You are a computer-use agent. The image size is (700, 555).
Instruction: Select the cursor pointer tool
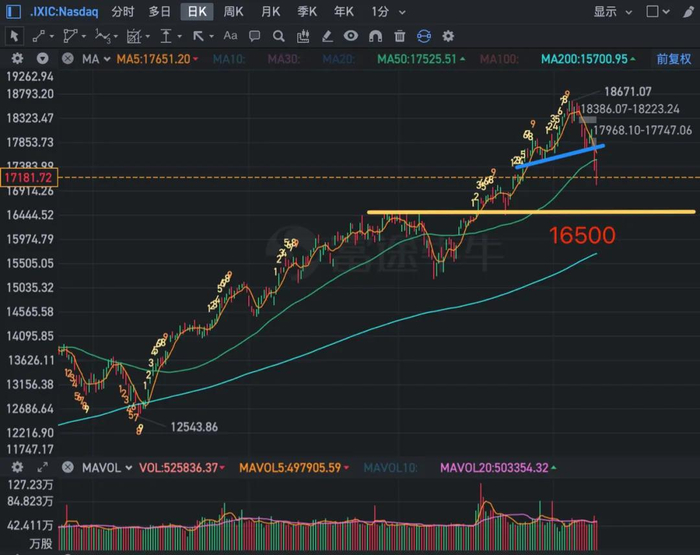[14, 36]
